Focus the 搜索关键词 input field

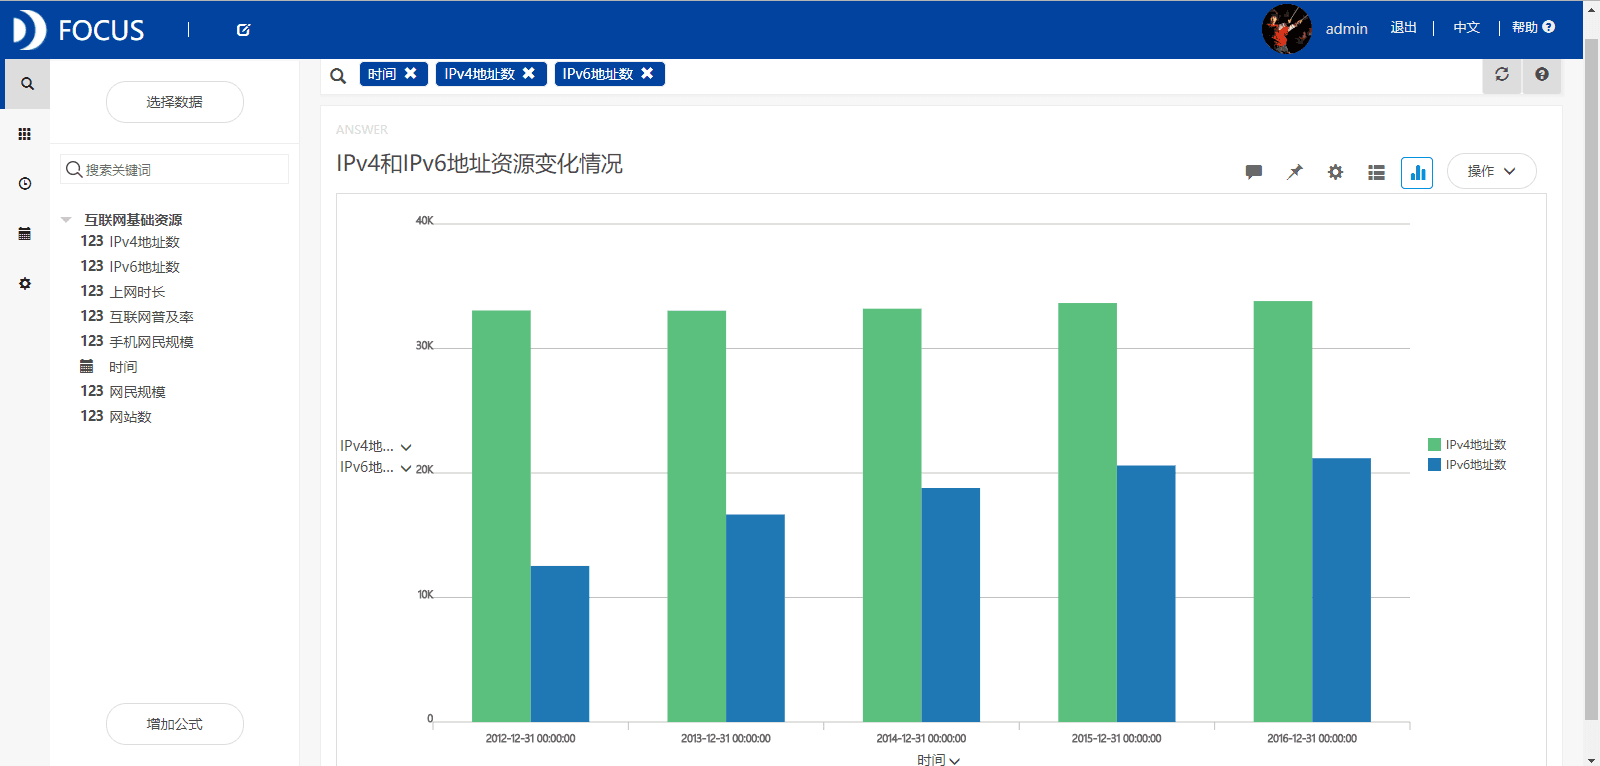click(175, 169)
